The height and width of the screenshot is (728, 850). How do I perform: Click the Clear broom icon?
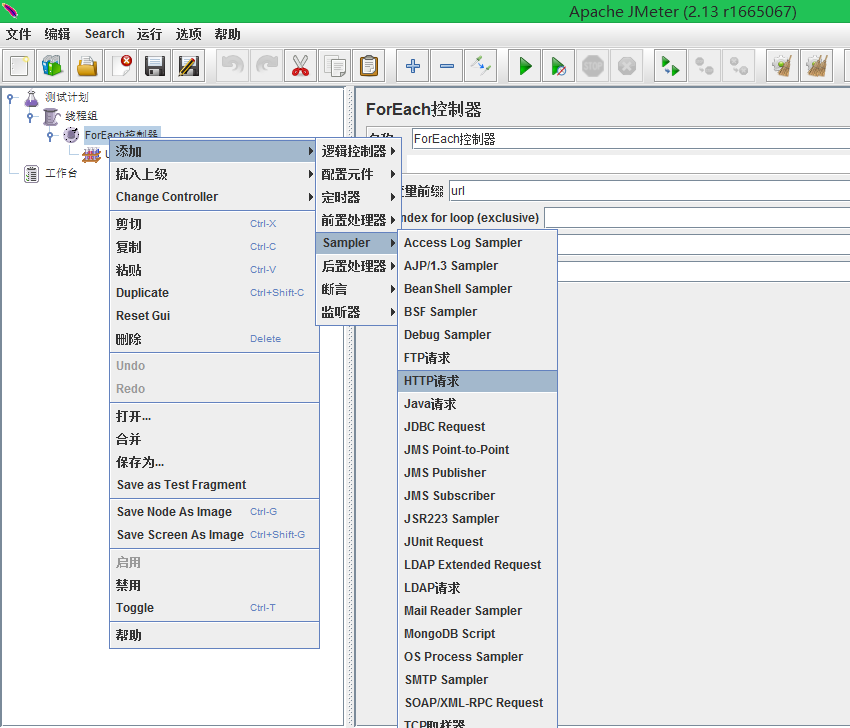(x=782, y=66)
